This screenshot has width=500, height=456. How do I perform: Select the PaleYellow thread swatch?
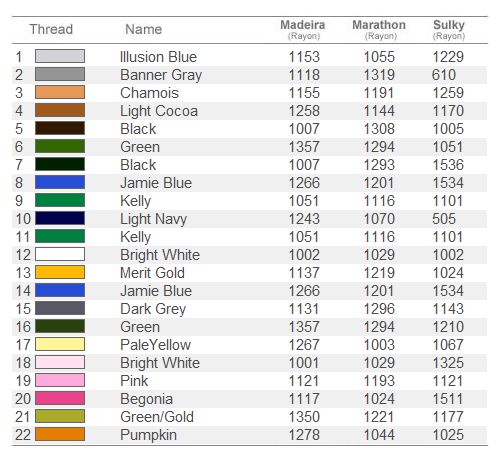[x=60, y=344]
